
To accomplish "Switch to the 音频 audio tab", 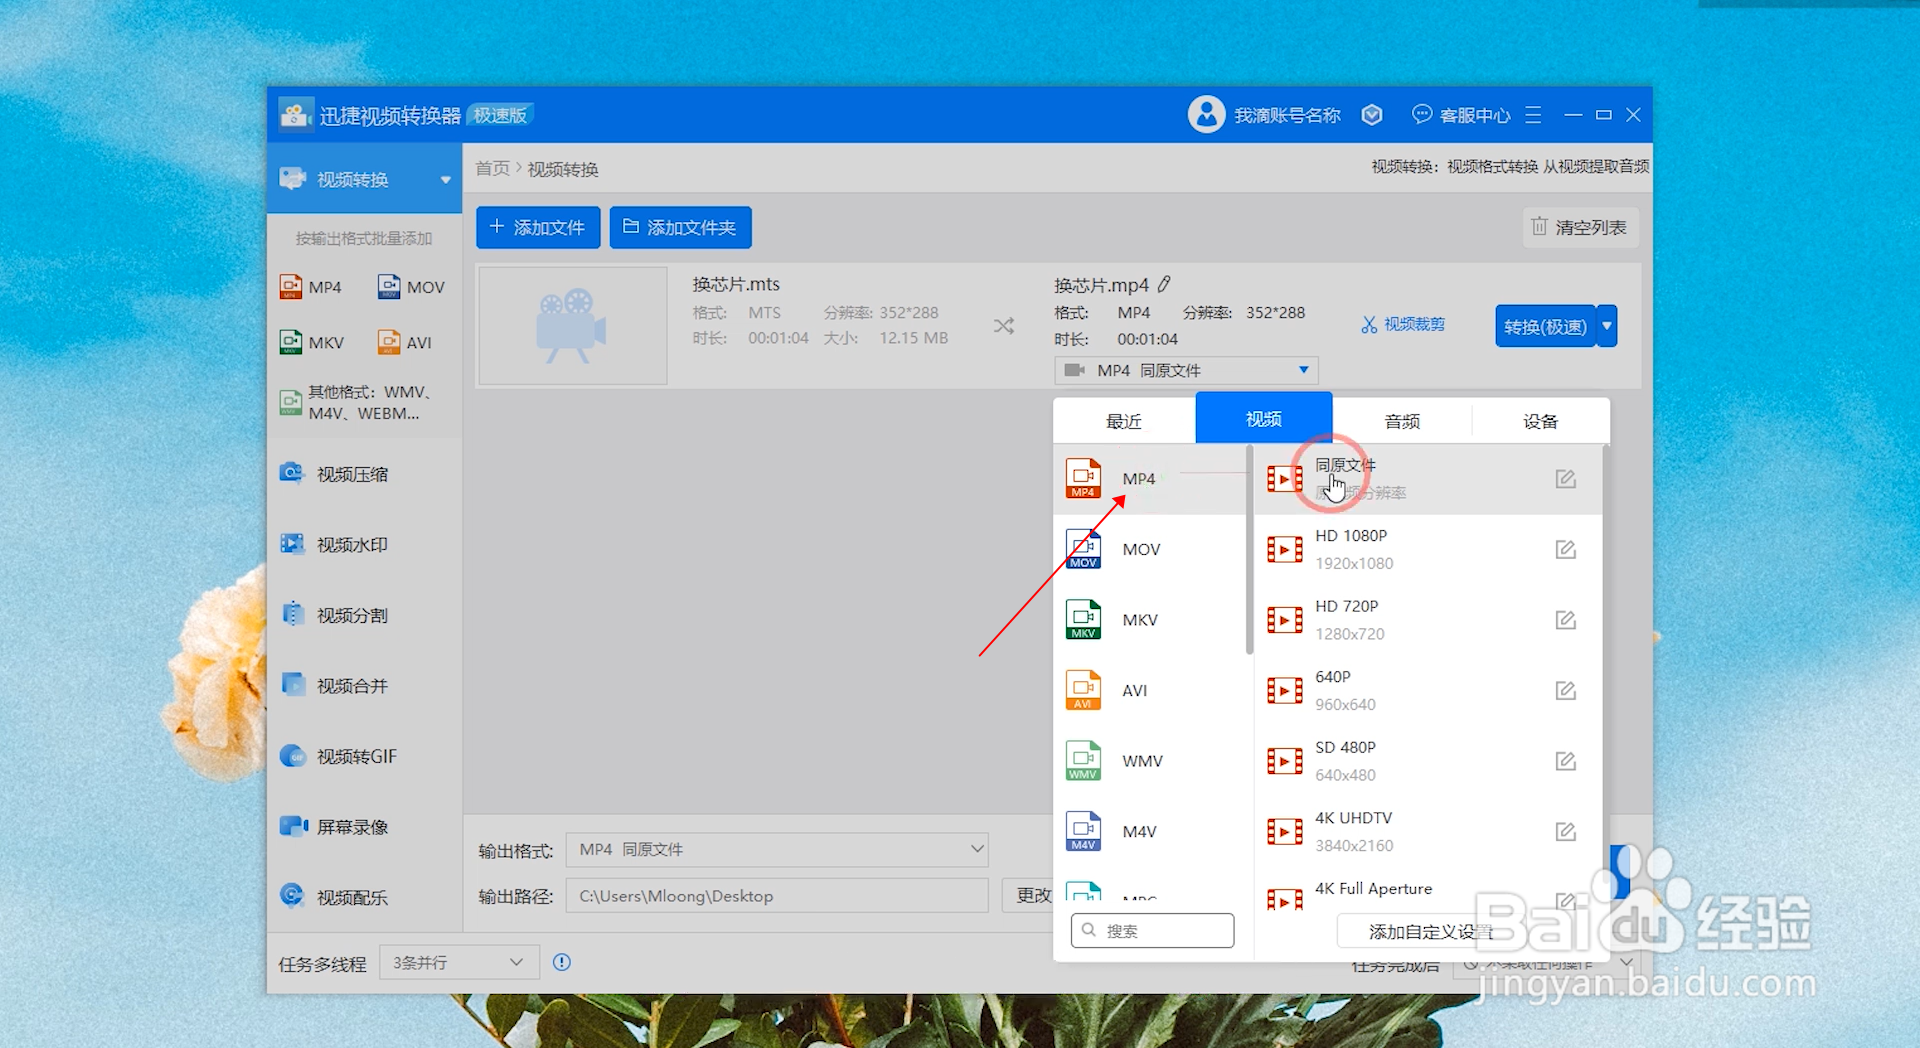I will coord(1402,421).
